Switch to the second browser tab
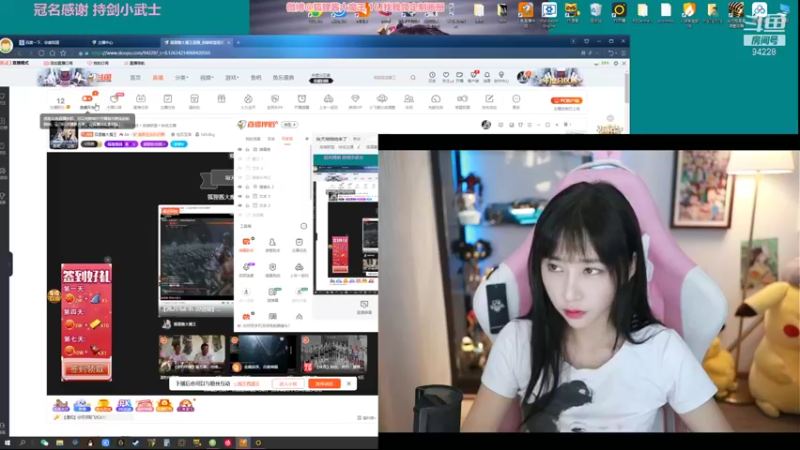800x450 pixels. click(122, 42)
